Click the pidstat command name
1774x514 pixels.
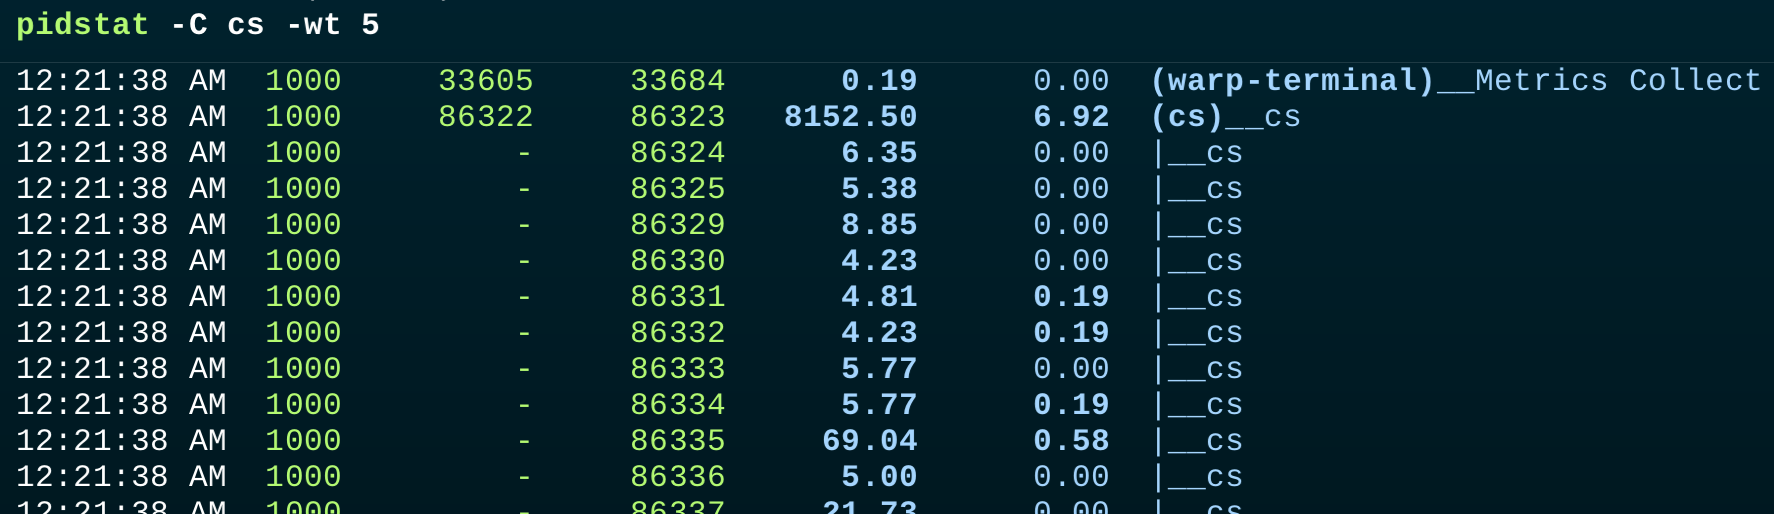pos(82,25)
